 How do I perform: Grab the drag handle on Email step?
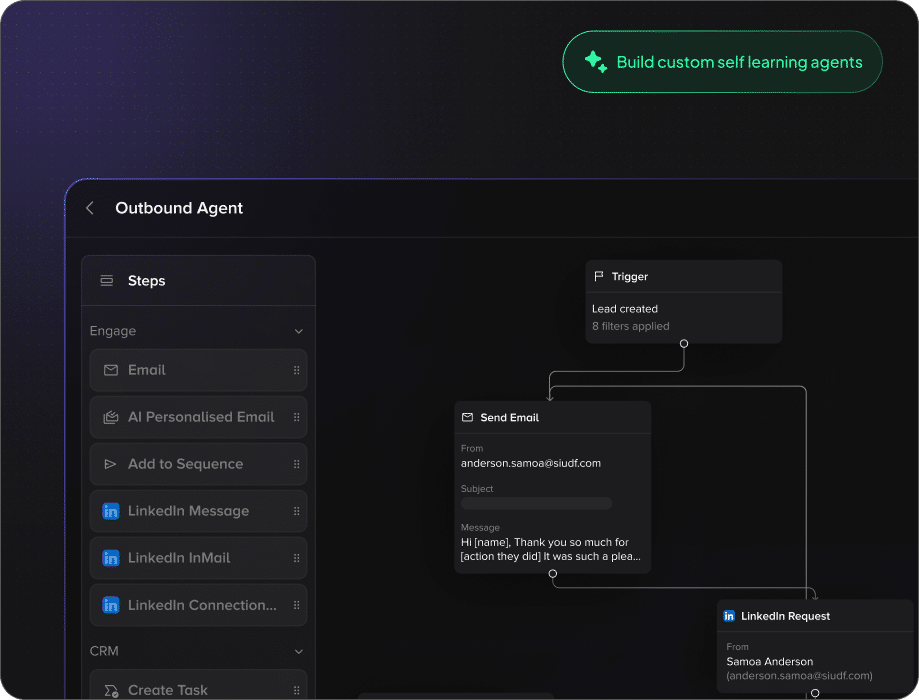[296, 370]
